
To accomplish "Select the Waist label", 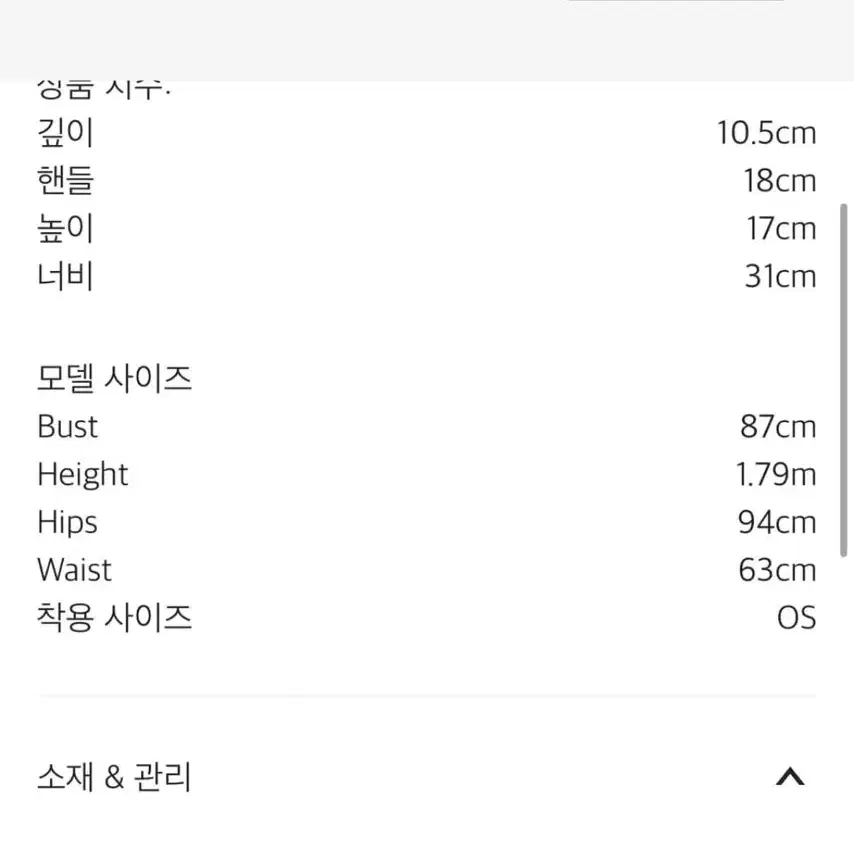I will pos(75,570).
